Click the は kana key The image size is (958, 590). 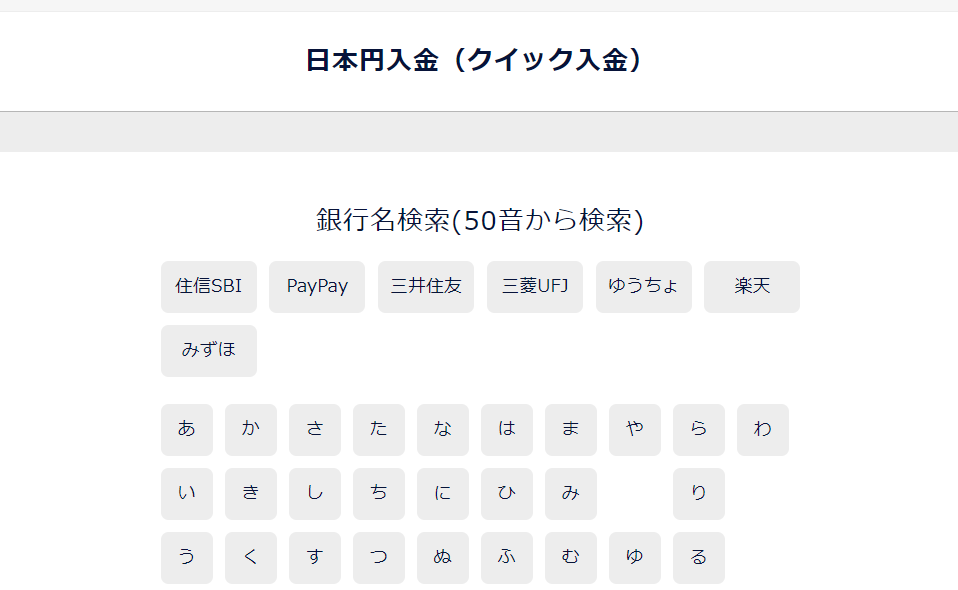[x=507, y=430]
